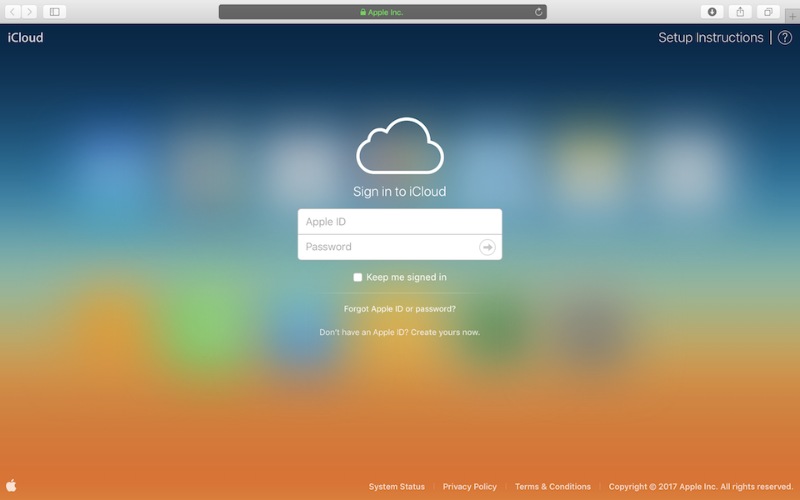Open iCloud help question mark icon

click(x=785, y=37)
